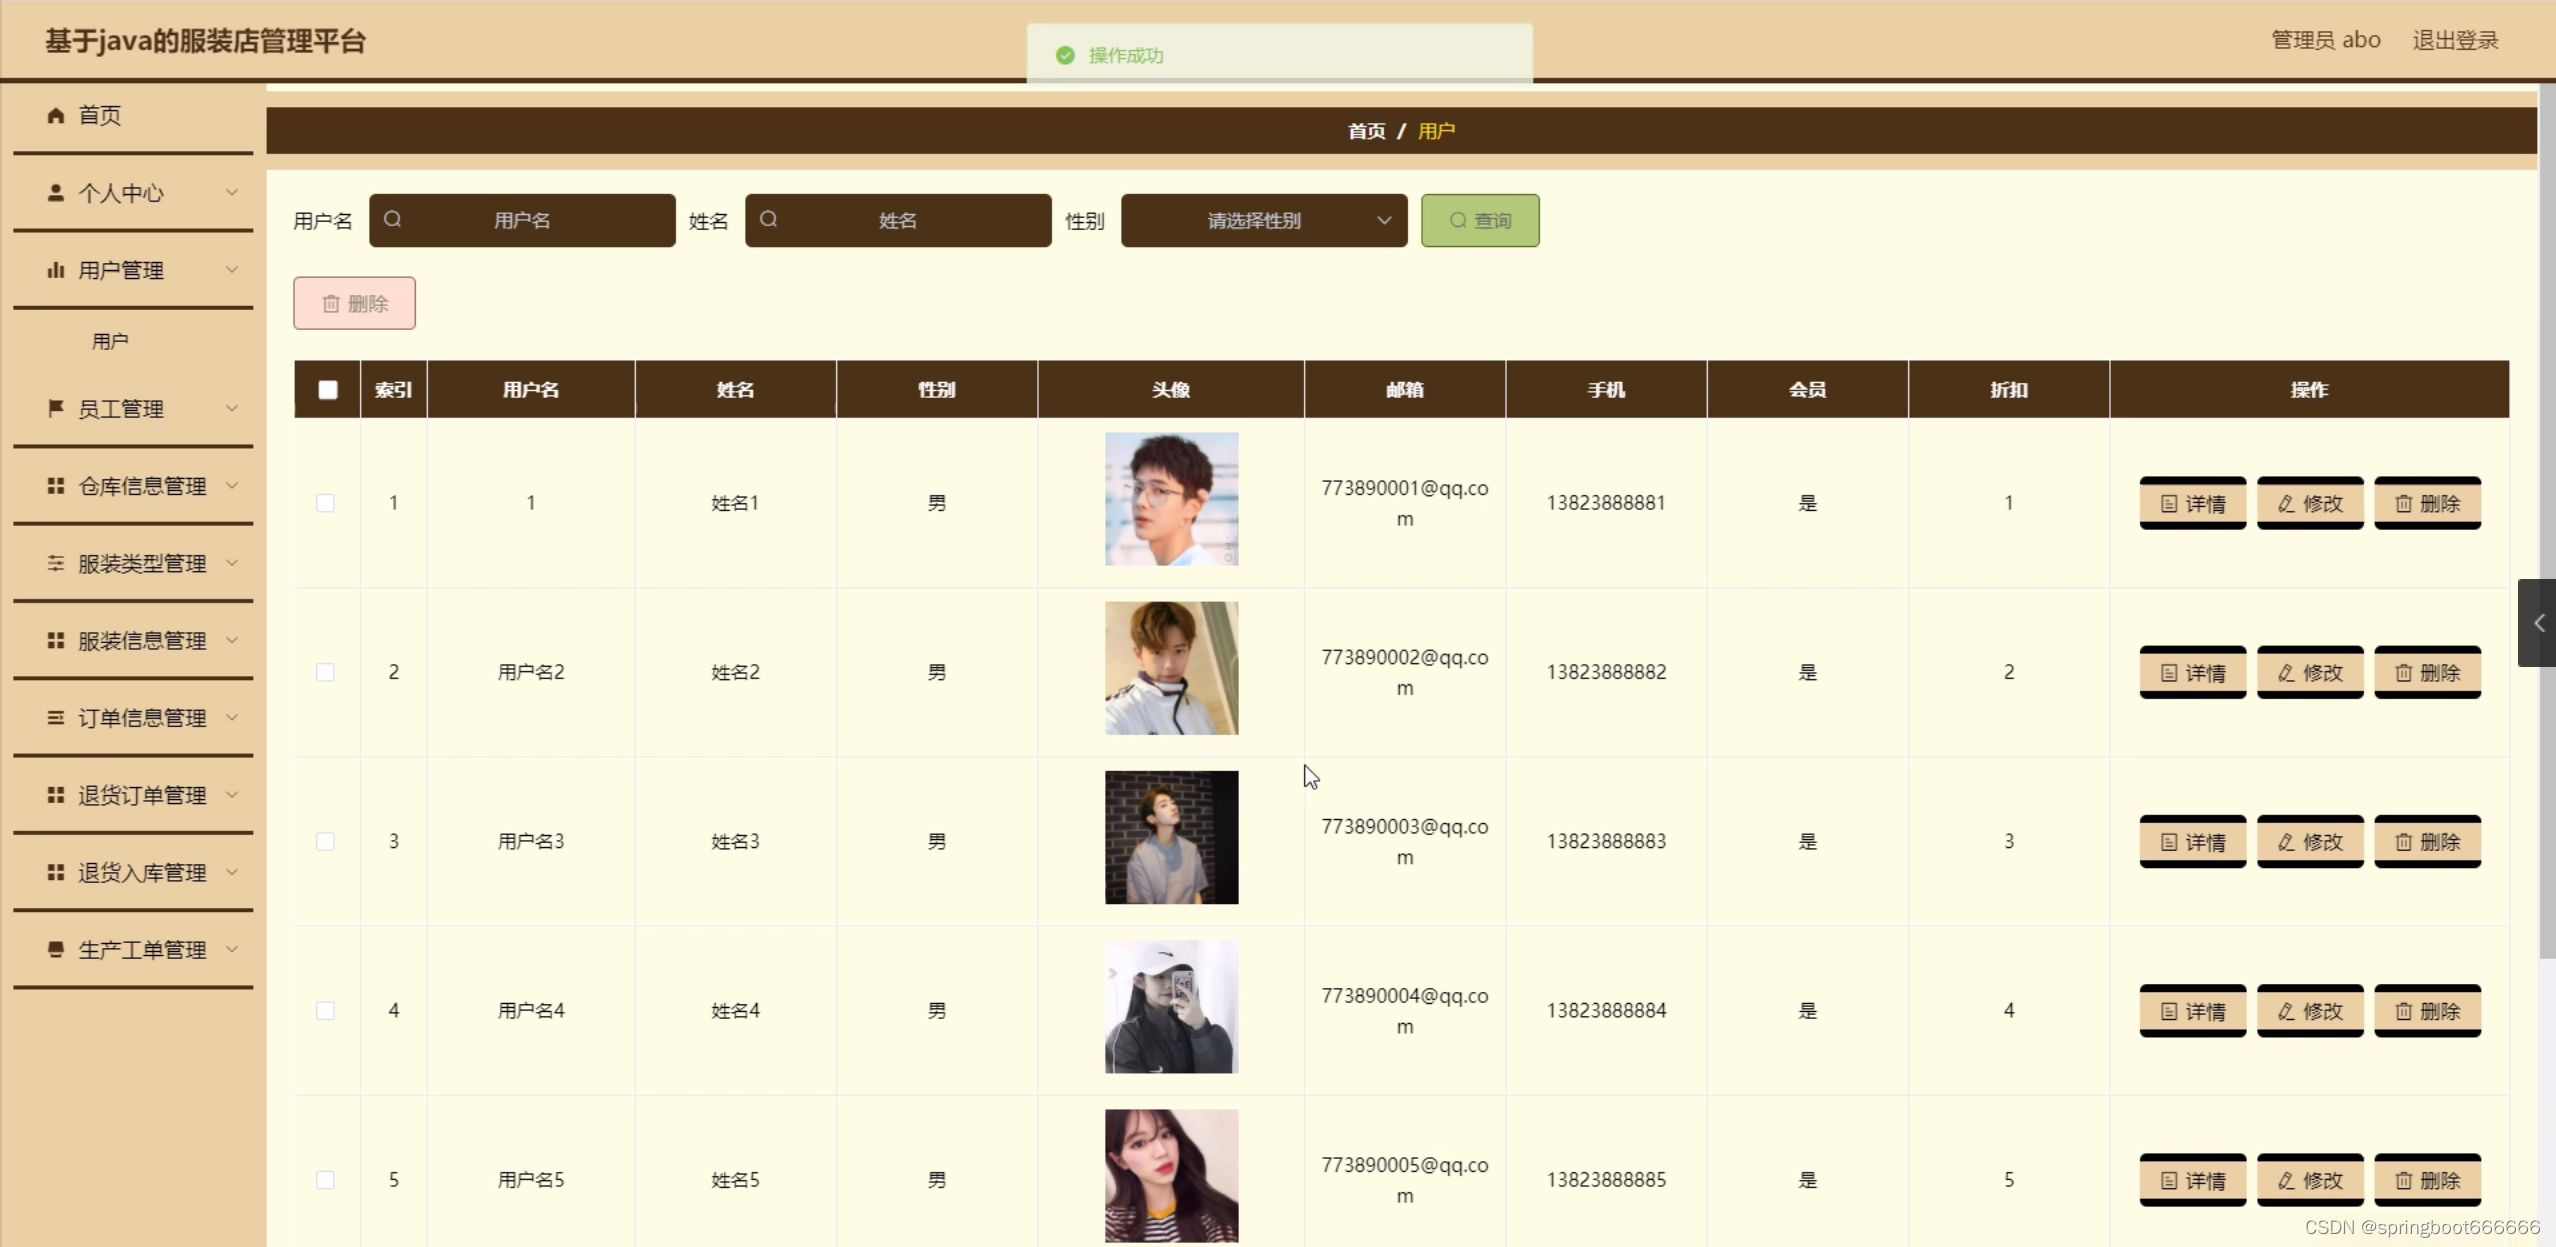Viewport: 2556px width, 1247px height.
Task: Click the flag icon for 员工管理
Action: tap(56, 408)
